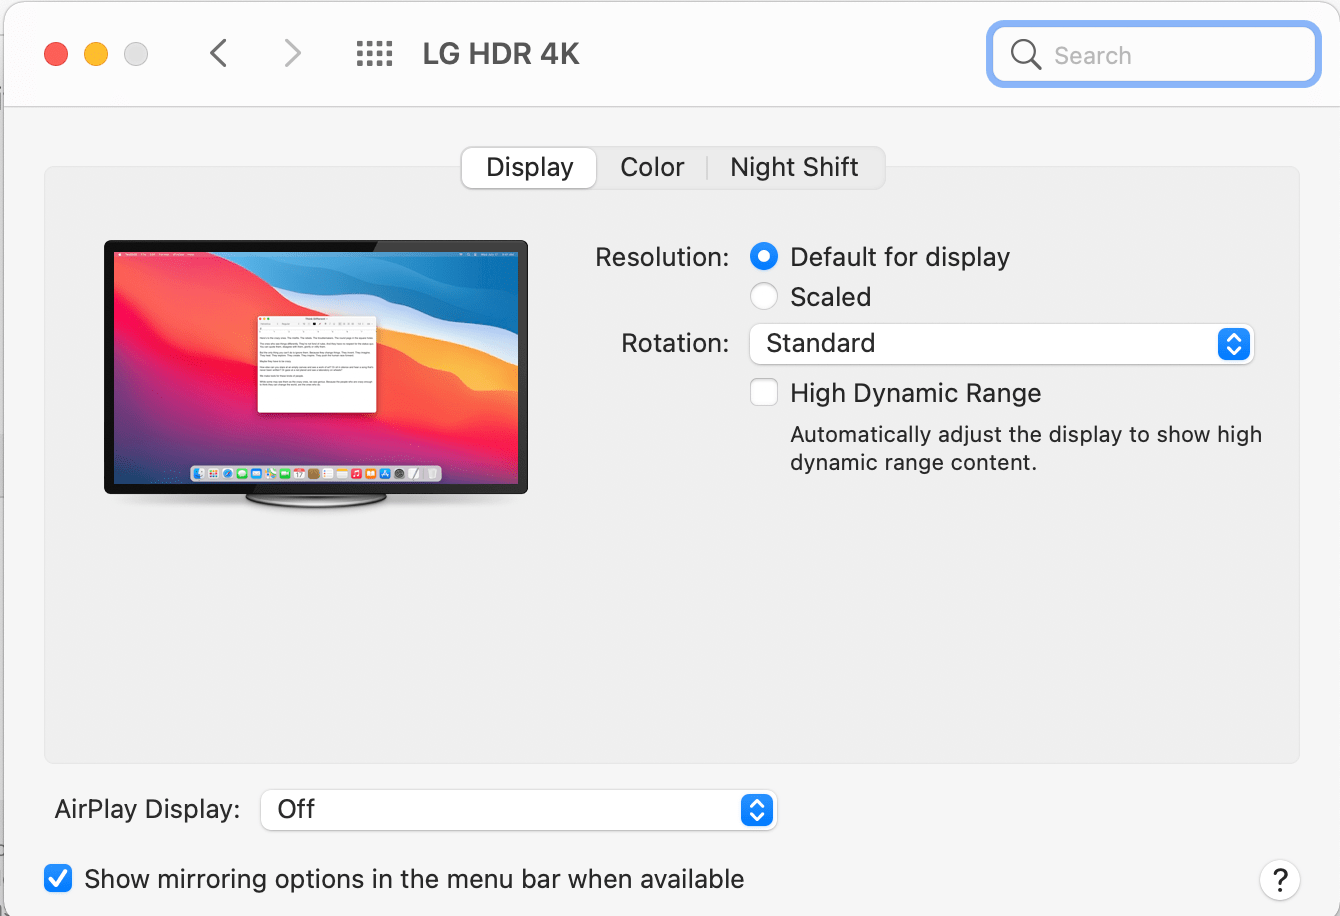The height and width of the screenshot is (916, 1340).
Task: Open help via the question mark icon
Action: coord(1280,880)
